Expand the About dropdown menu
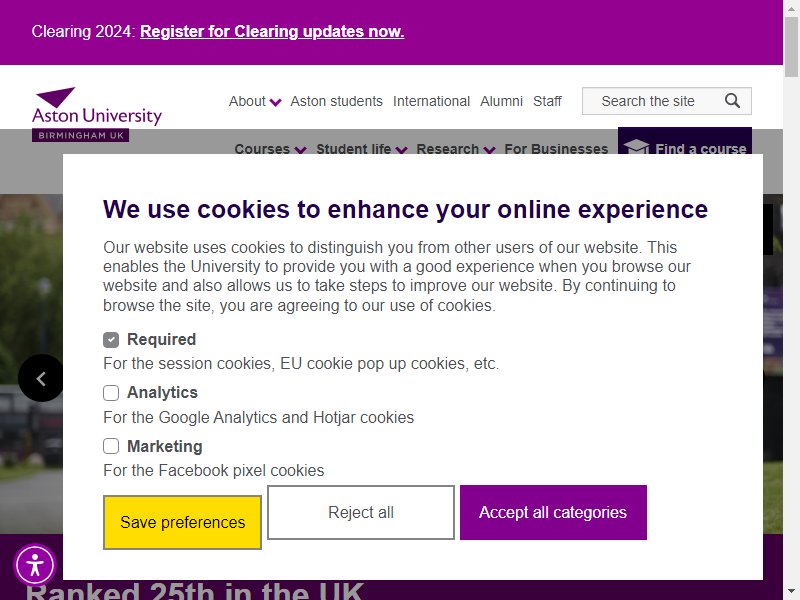 click(255, 102)
